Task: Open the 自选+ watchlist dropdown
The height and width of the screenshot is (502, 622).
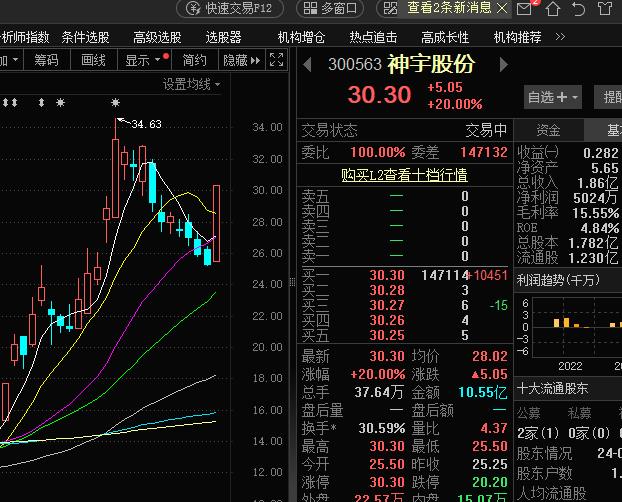Action: click(553, 97)
